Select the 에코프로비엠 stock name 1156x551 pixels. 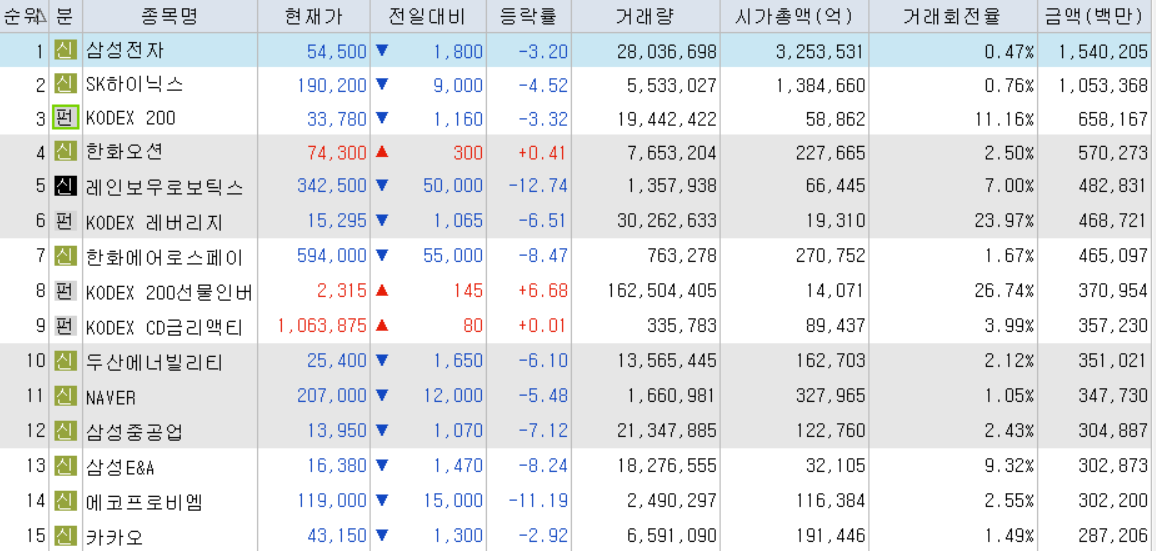tap(144, 502)
